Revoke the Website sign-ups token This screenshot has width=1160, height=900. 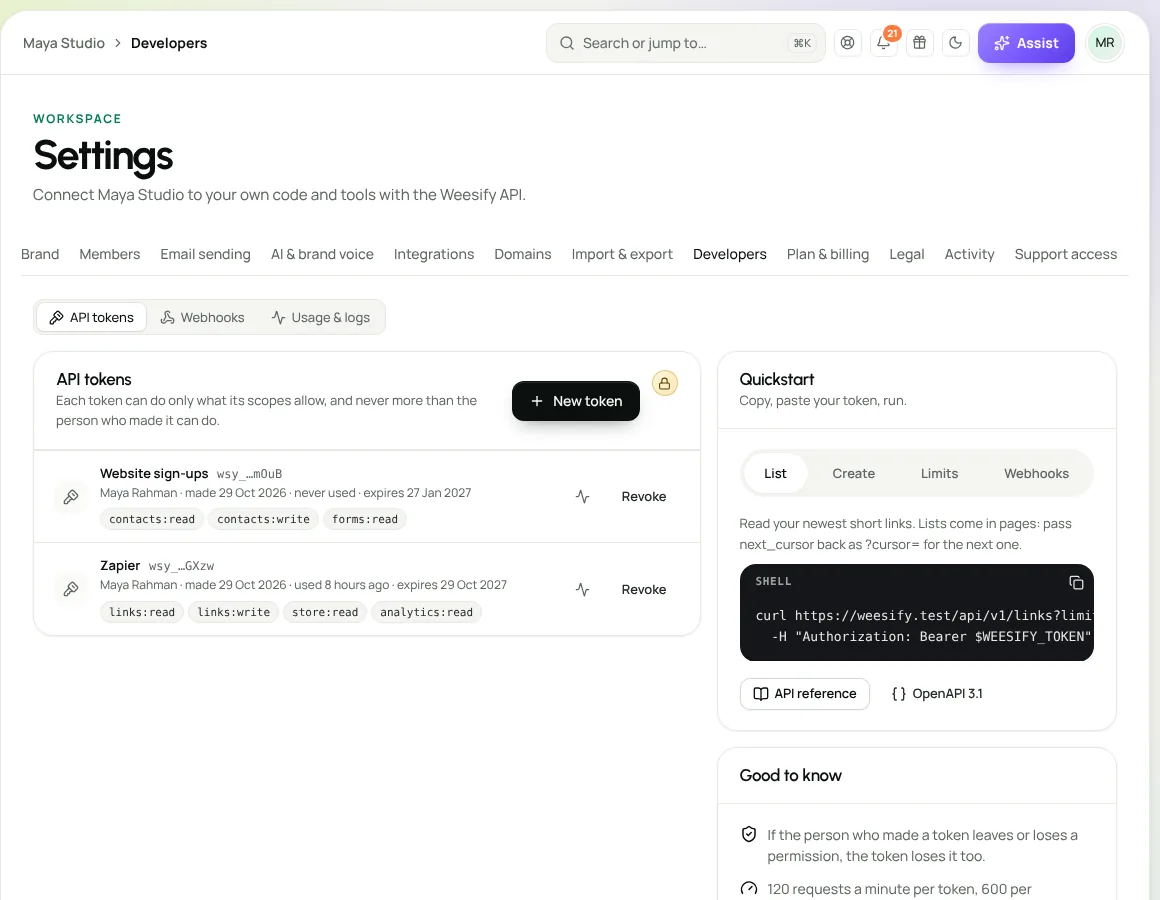[x=644, y=497]
